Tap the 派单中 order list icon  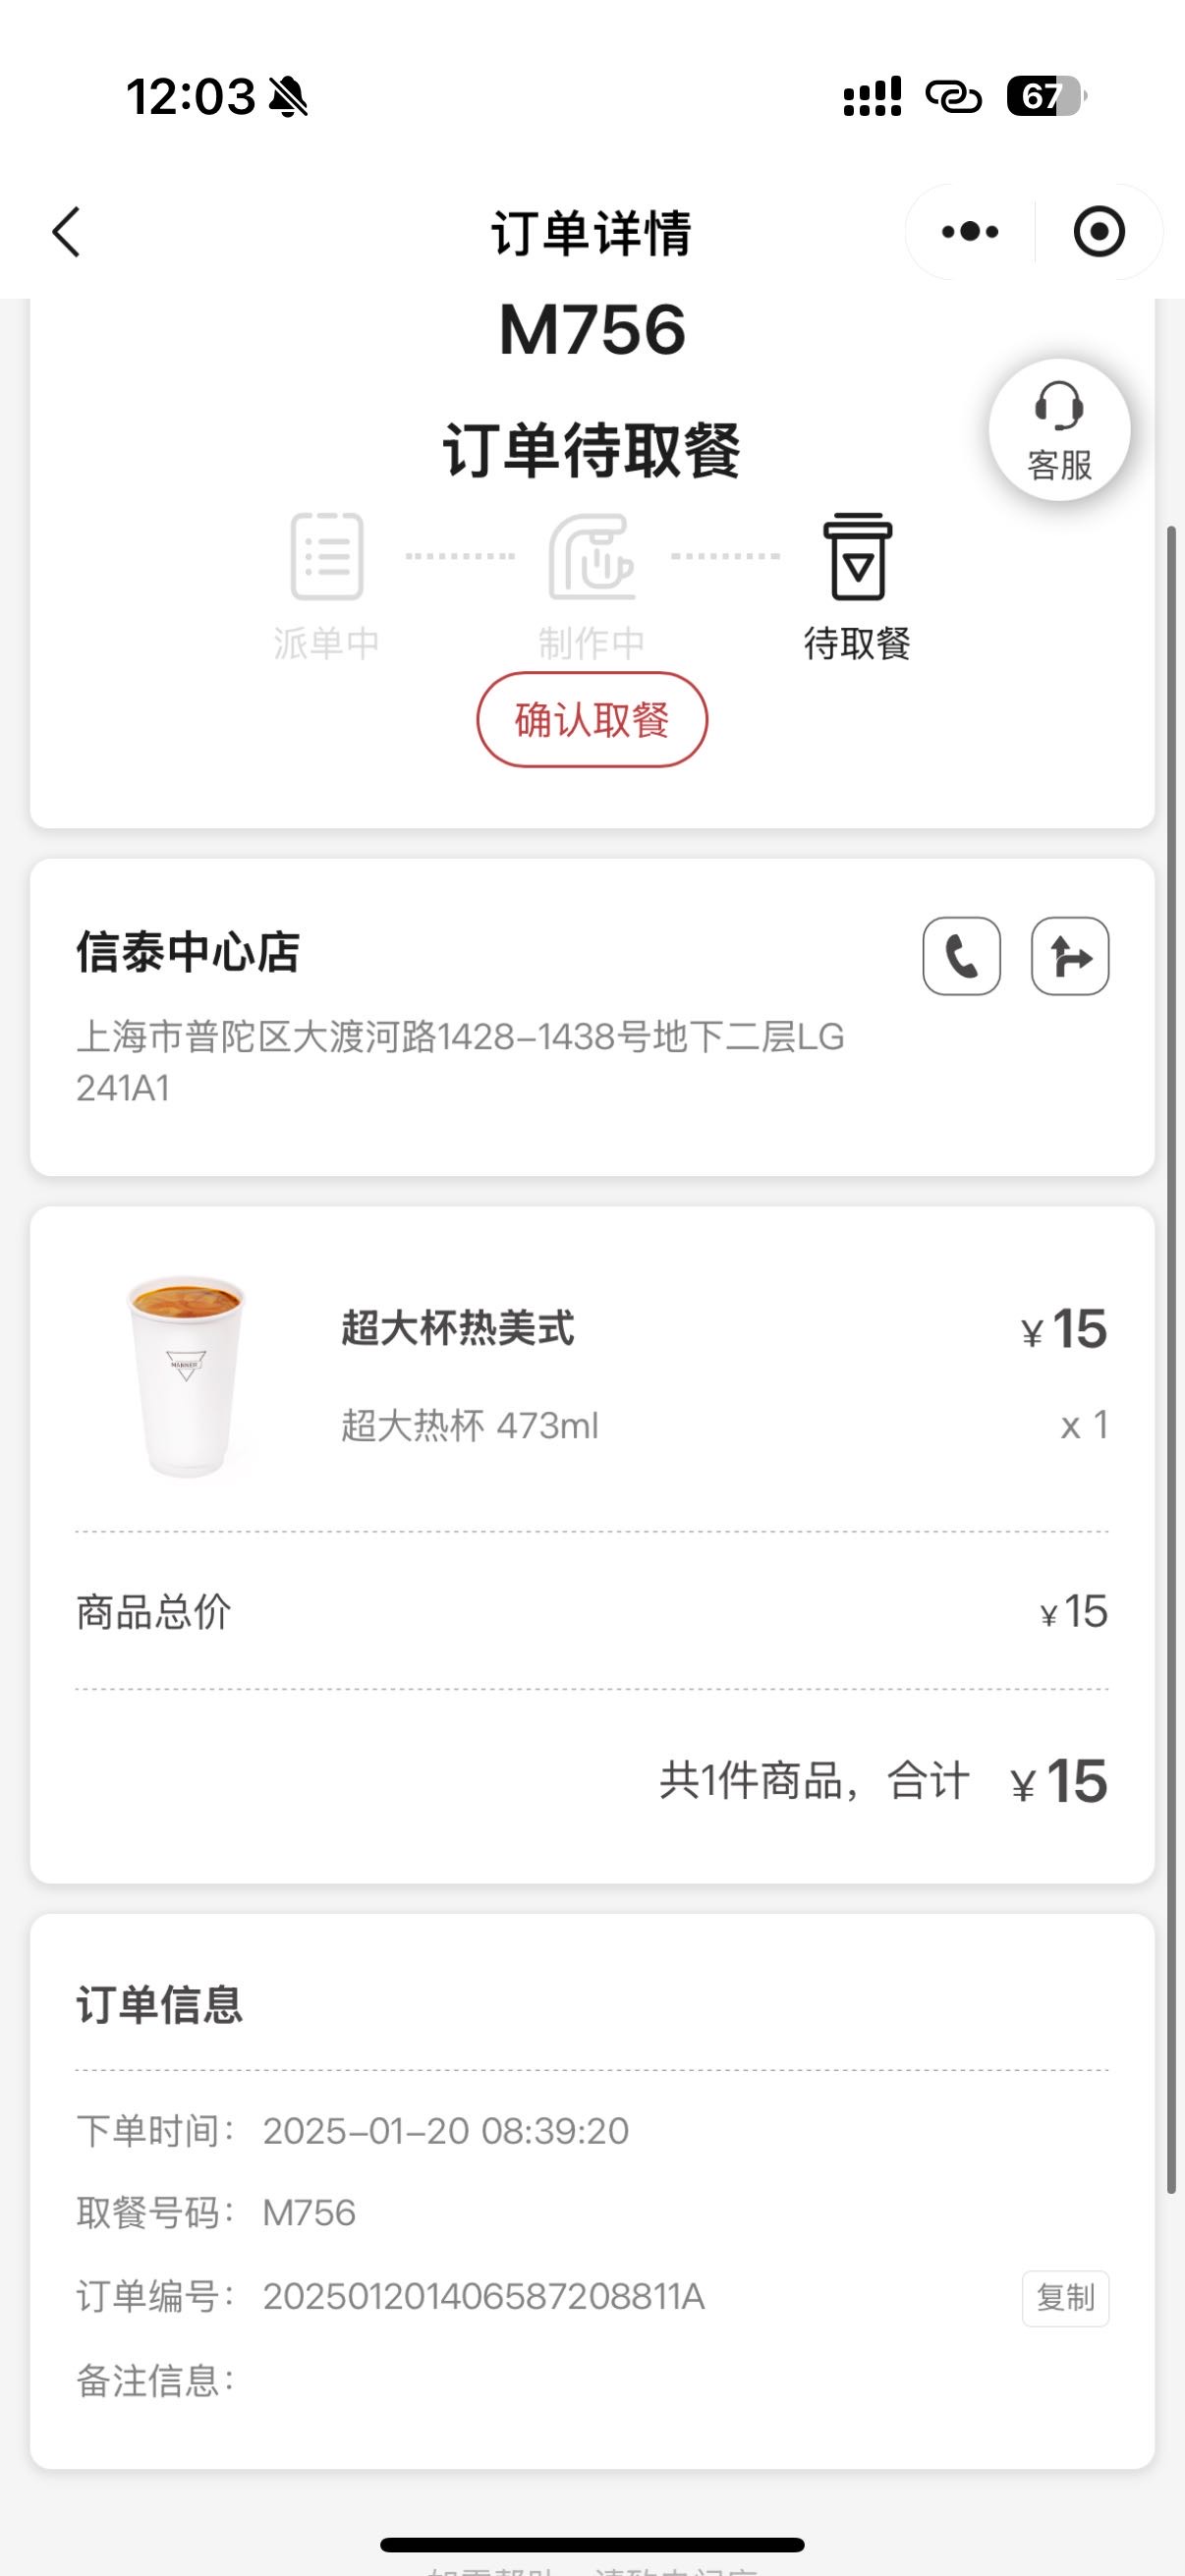pyautogui.click(x=327, y=556)
